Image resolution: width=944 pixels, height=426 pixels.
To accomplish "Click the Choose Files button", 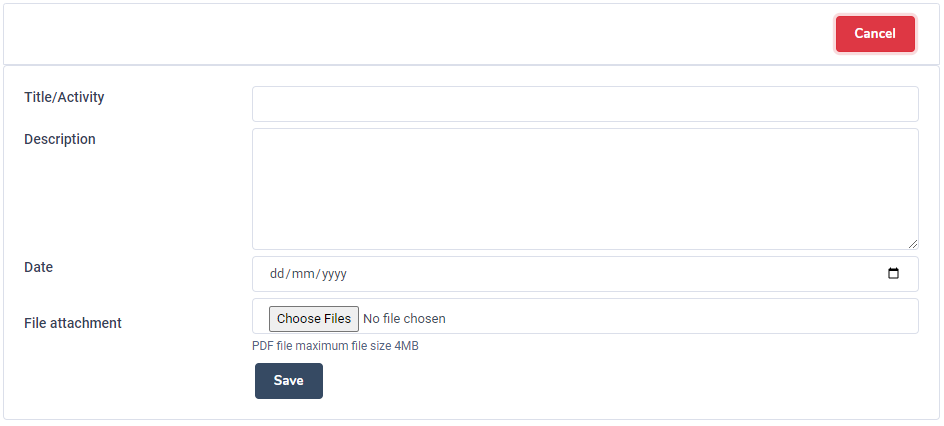I will [x=314, y=319].
